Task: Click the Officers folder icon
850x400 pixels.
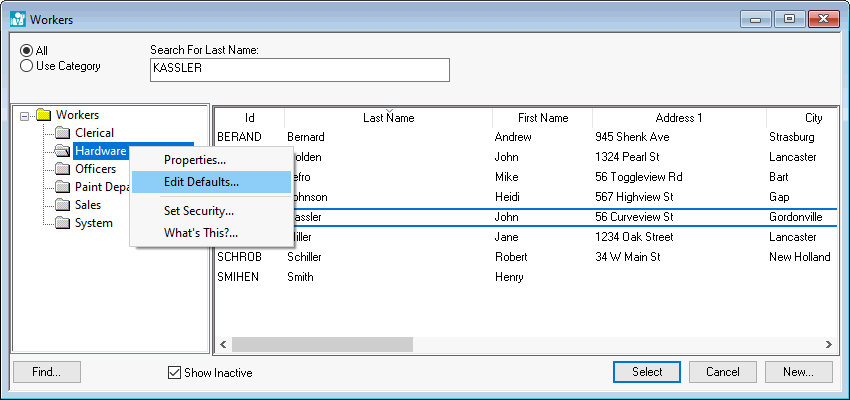Action: coord(62,169)
